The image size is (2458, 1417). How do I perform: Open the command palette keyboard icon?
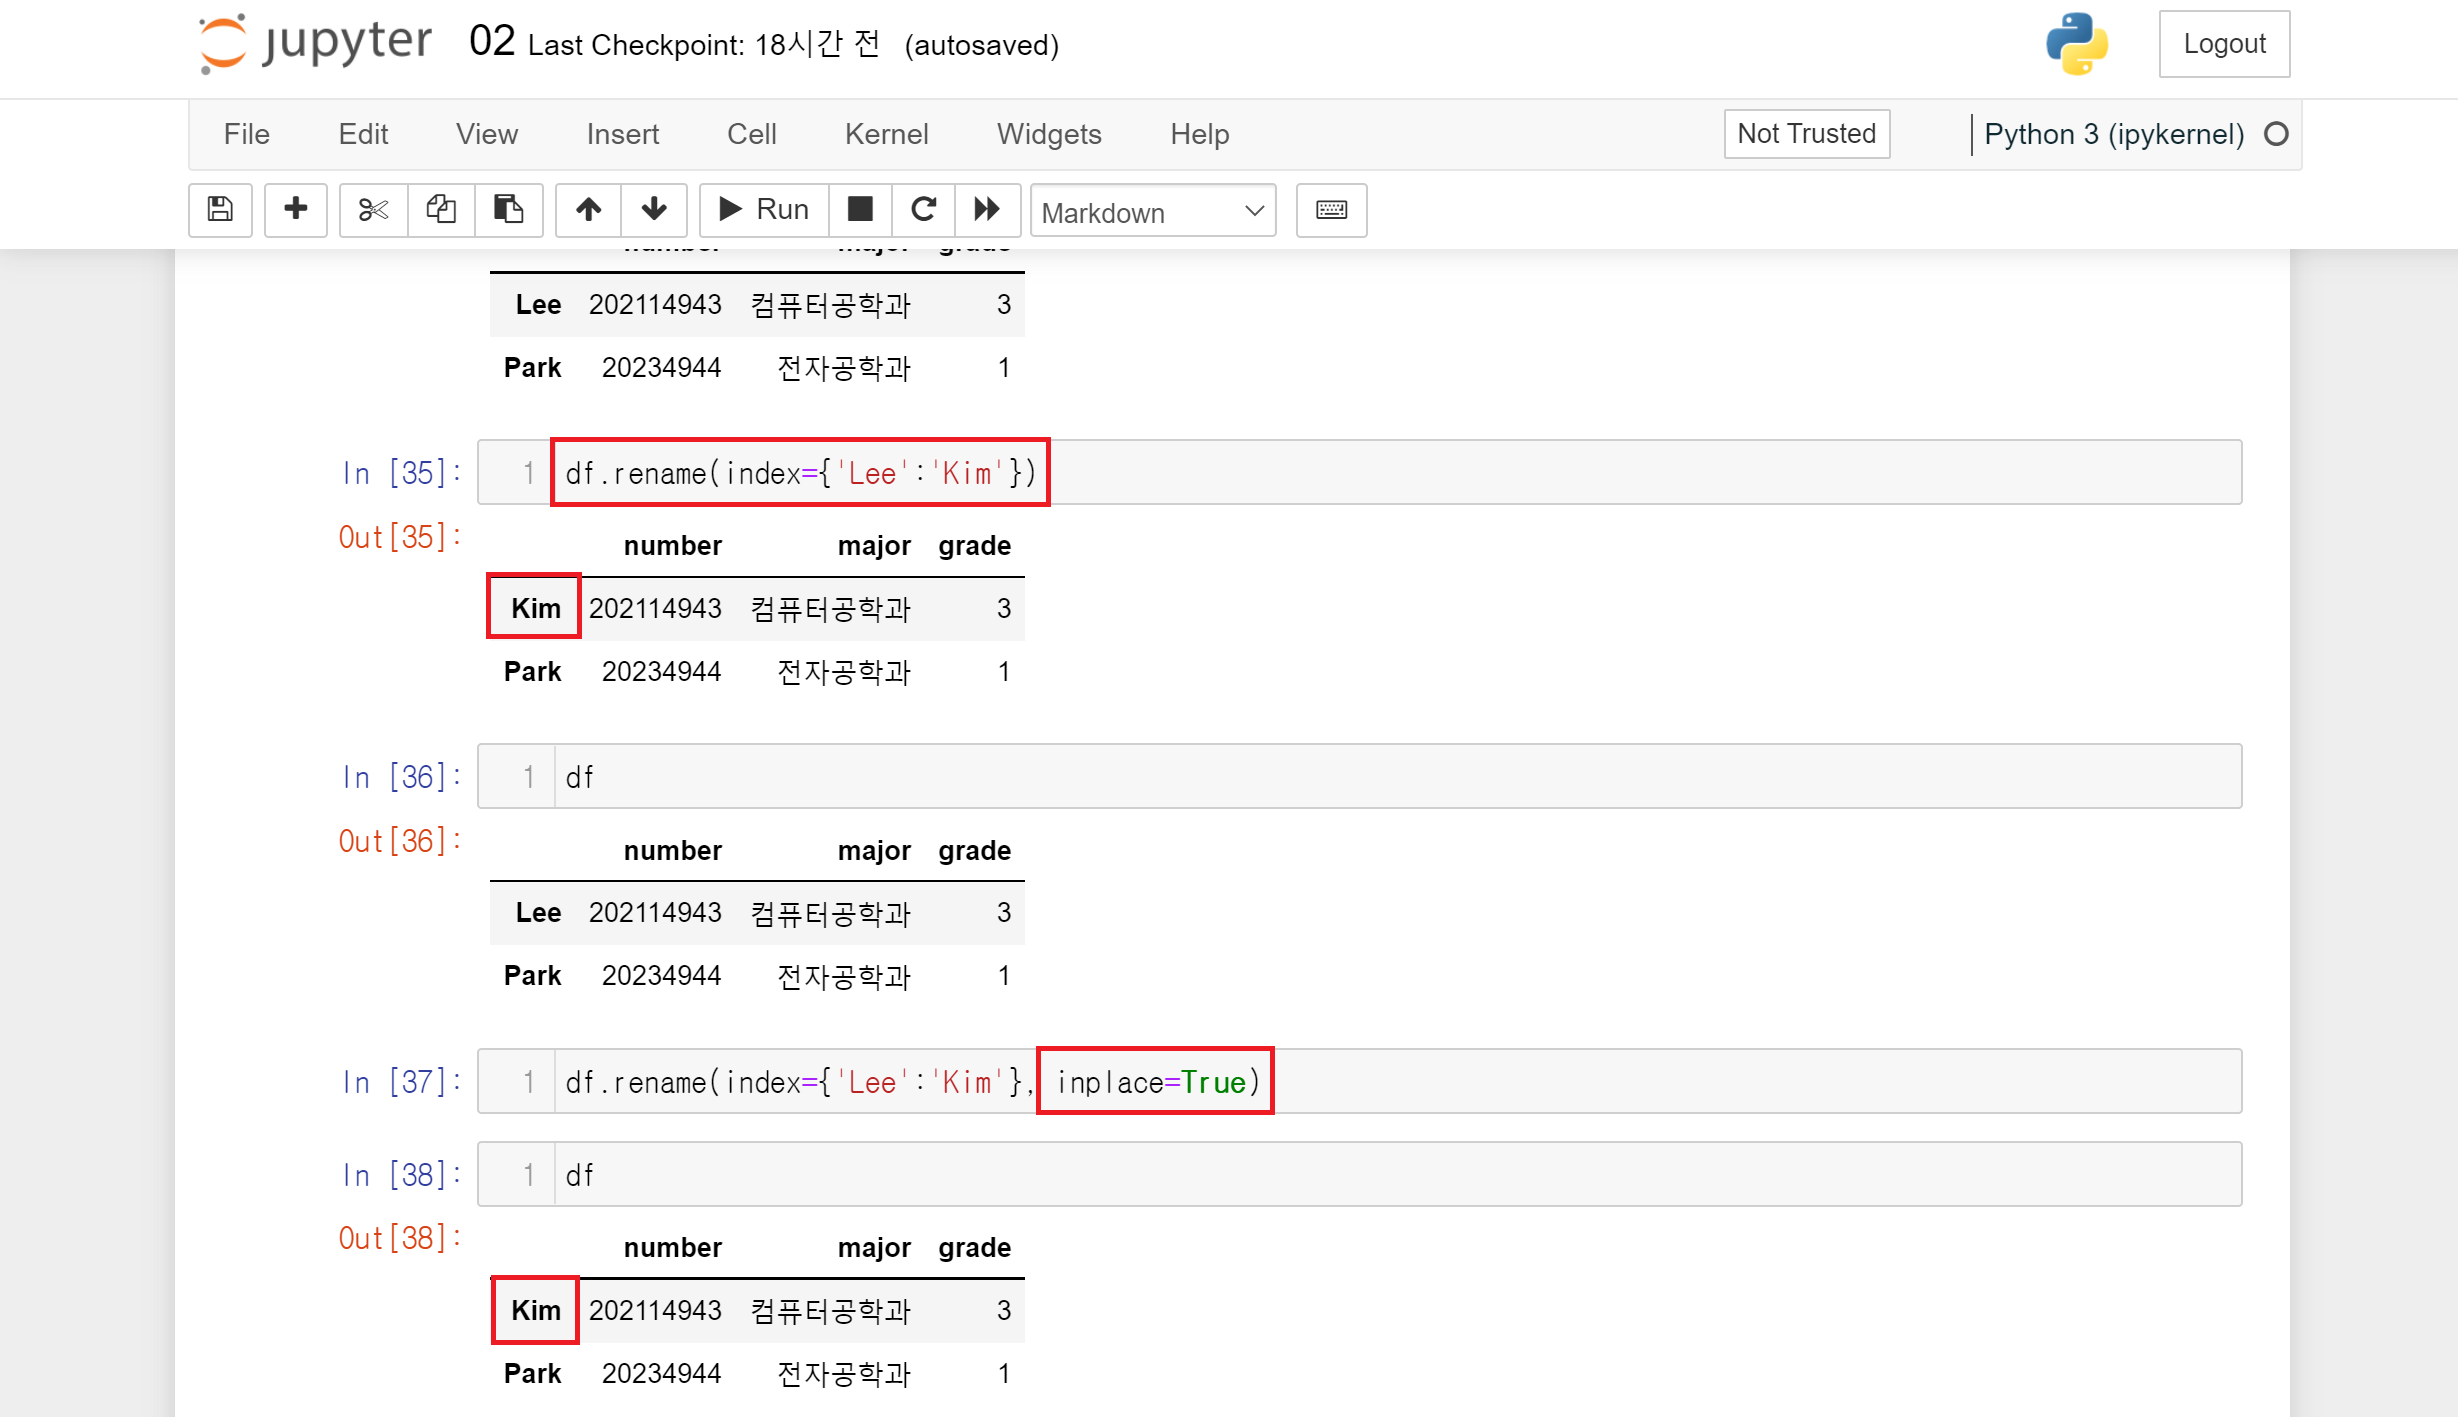(x=1331, y=210)
